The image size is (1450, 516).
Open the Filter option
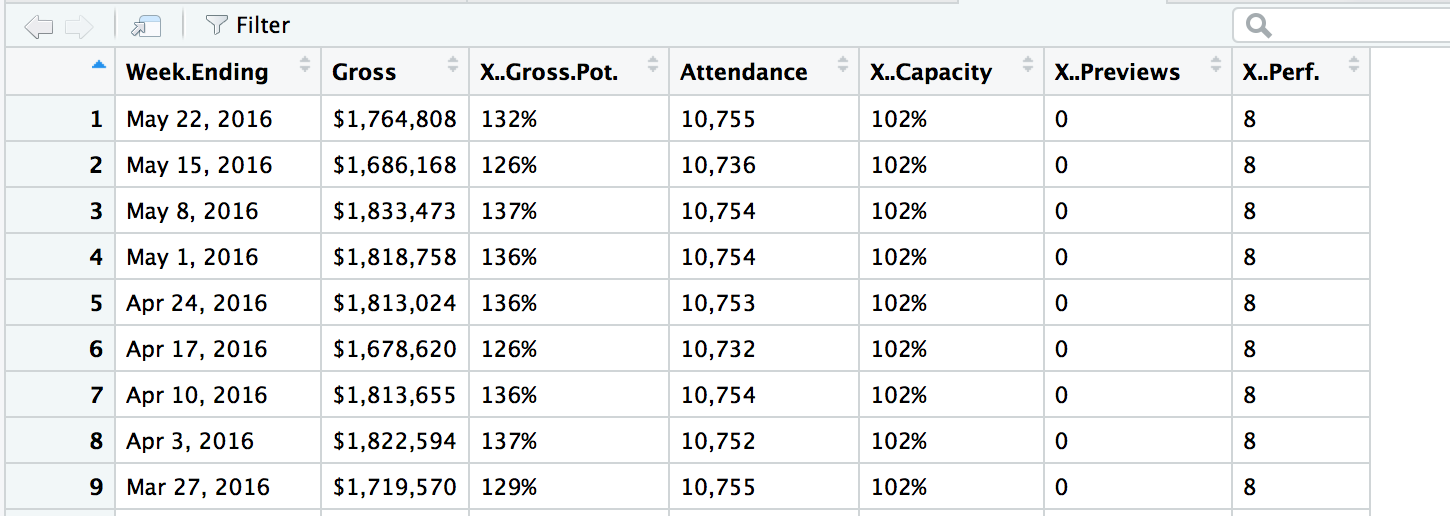coord(247,26)
